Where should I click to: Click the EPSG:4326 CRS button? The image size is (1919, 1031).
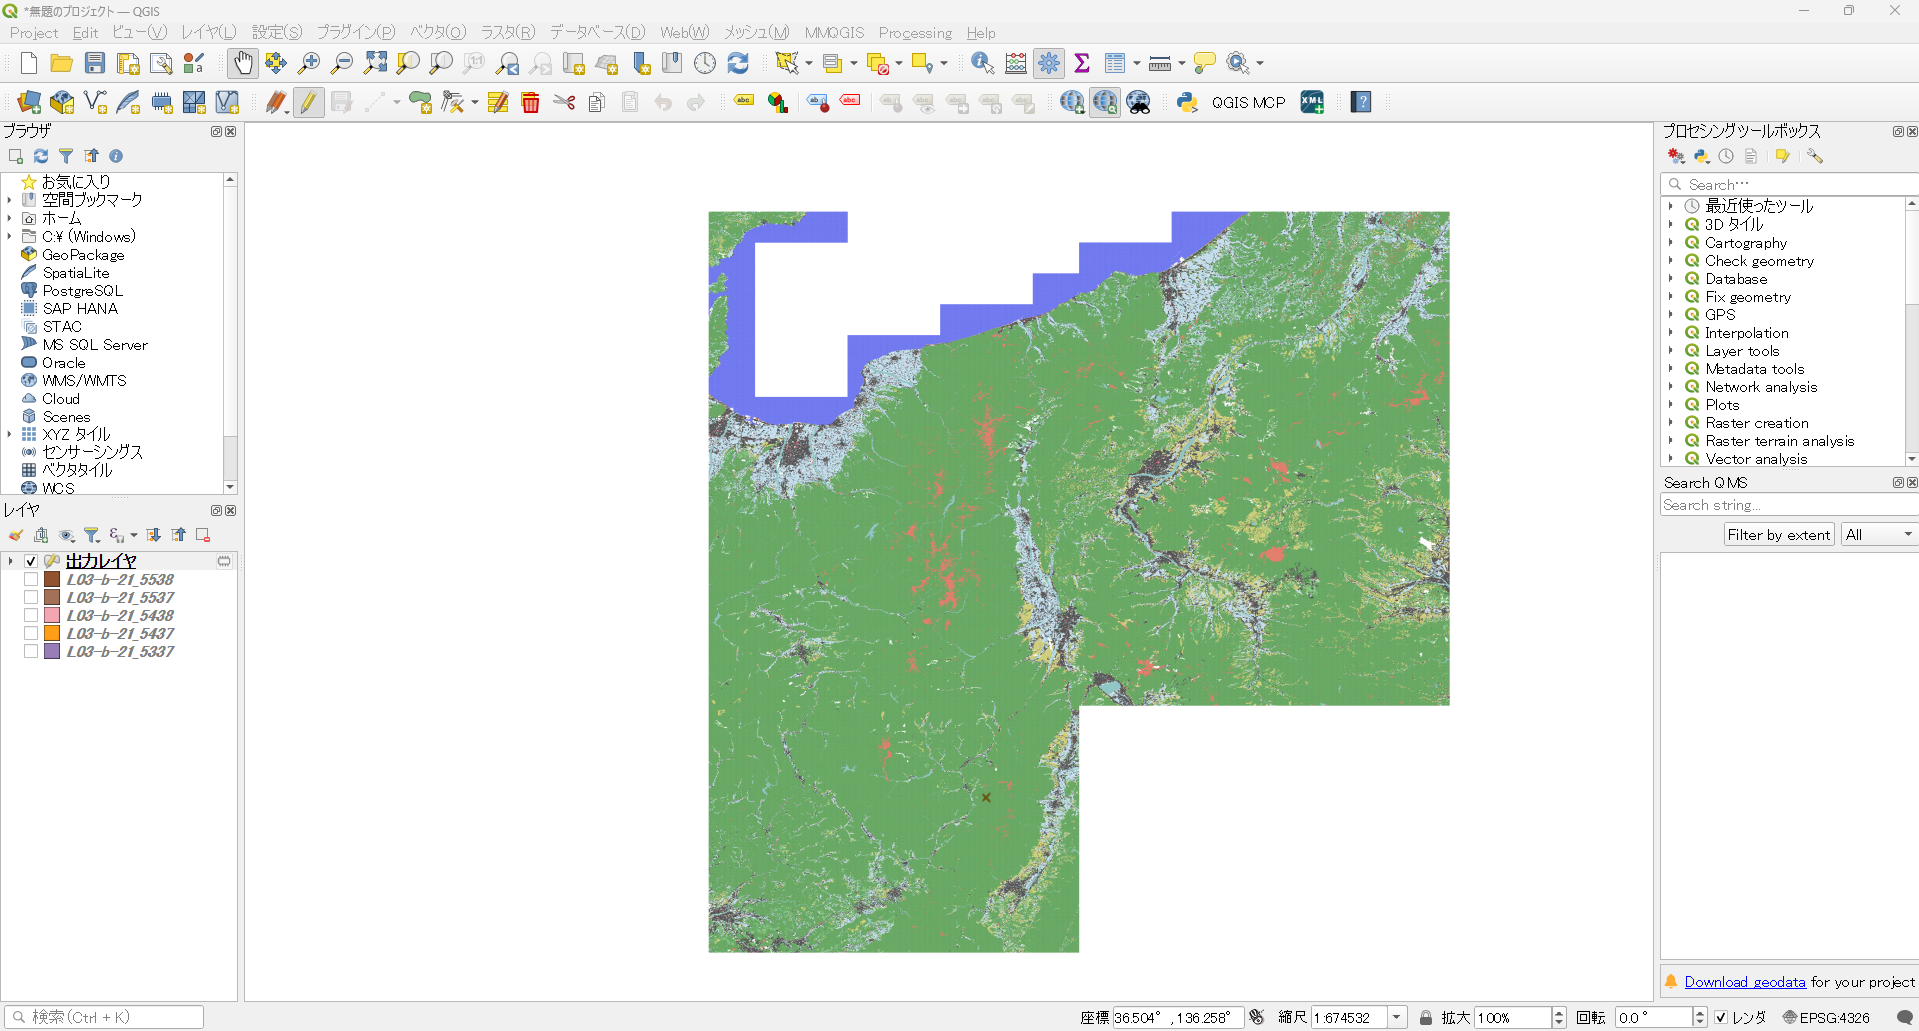click(1826, 1018)
